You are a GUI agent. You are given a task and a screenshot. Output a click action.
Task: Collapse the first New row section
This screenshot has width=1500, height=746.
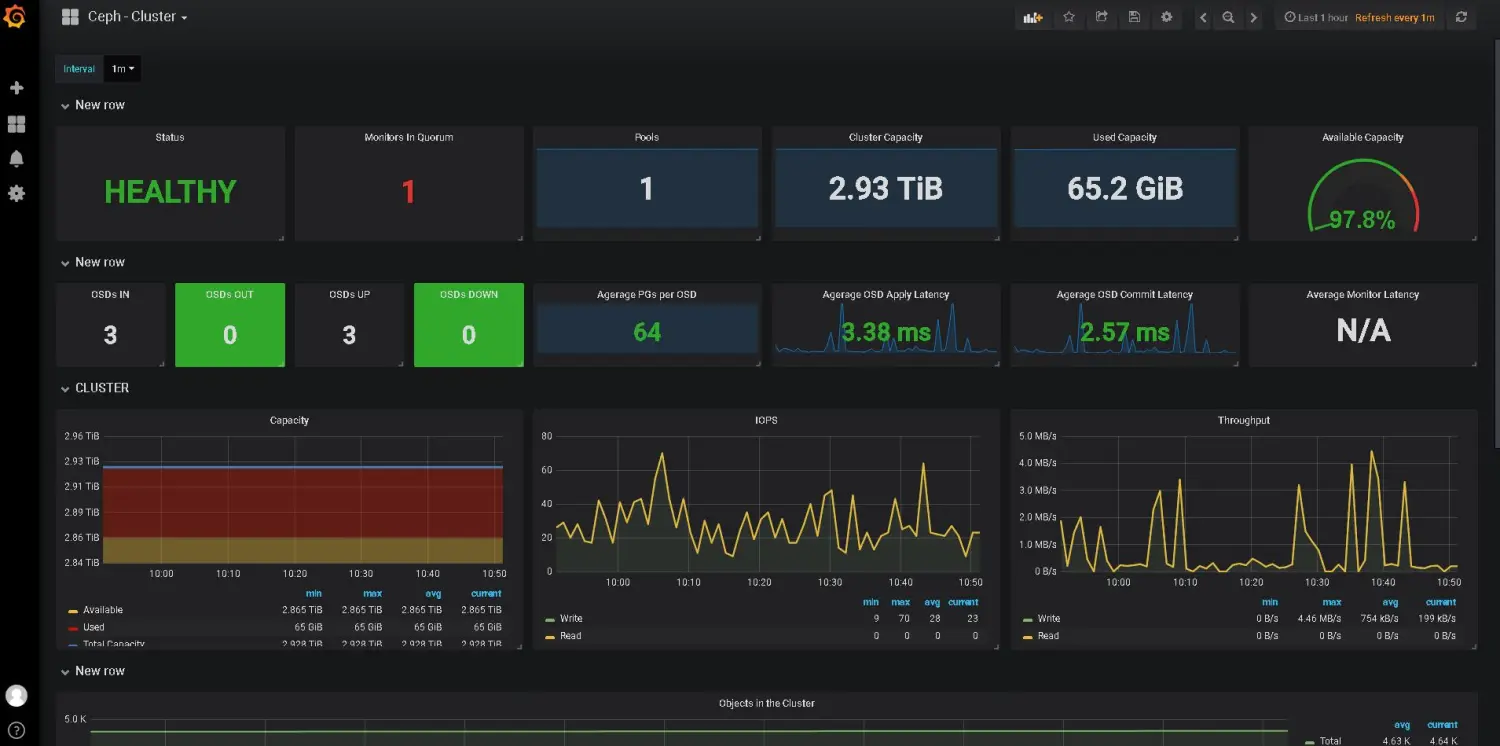[92, 105]
